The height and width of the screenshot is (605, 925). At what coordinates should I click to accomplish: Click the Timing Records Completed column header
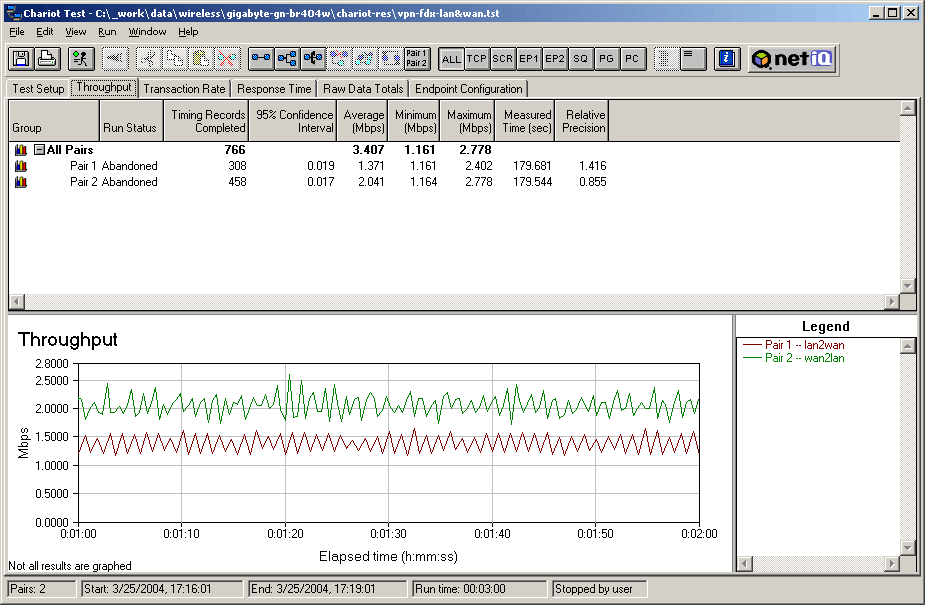207,121
